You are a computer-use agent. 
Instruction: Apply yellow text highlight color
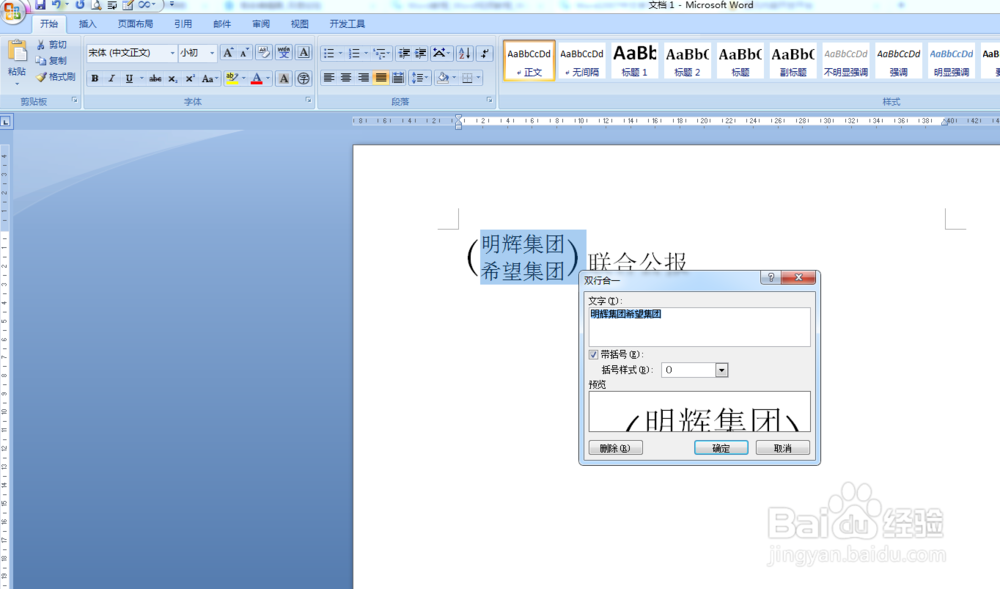point(232,78)
